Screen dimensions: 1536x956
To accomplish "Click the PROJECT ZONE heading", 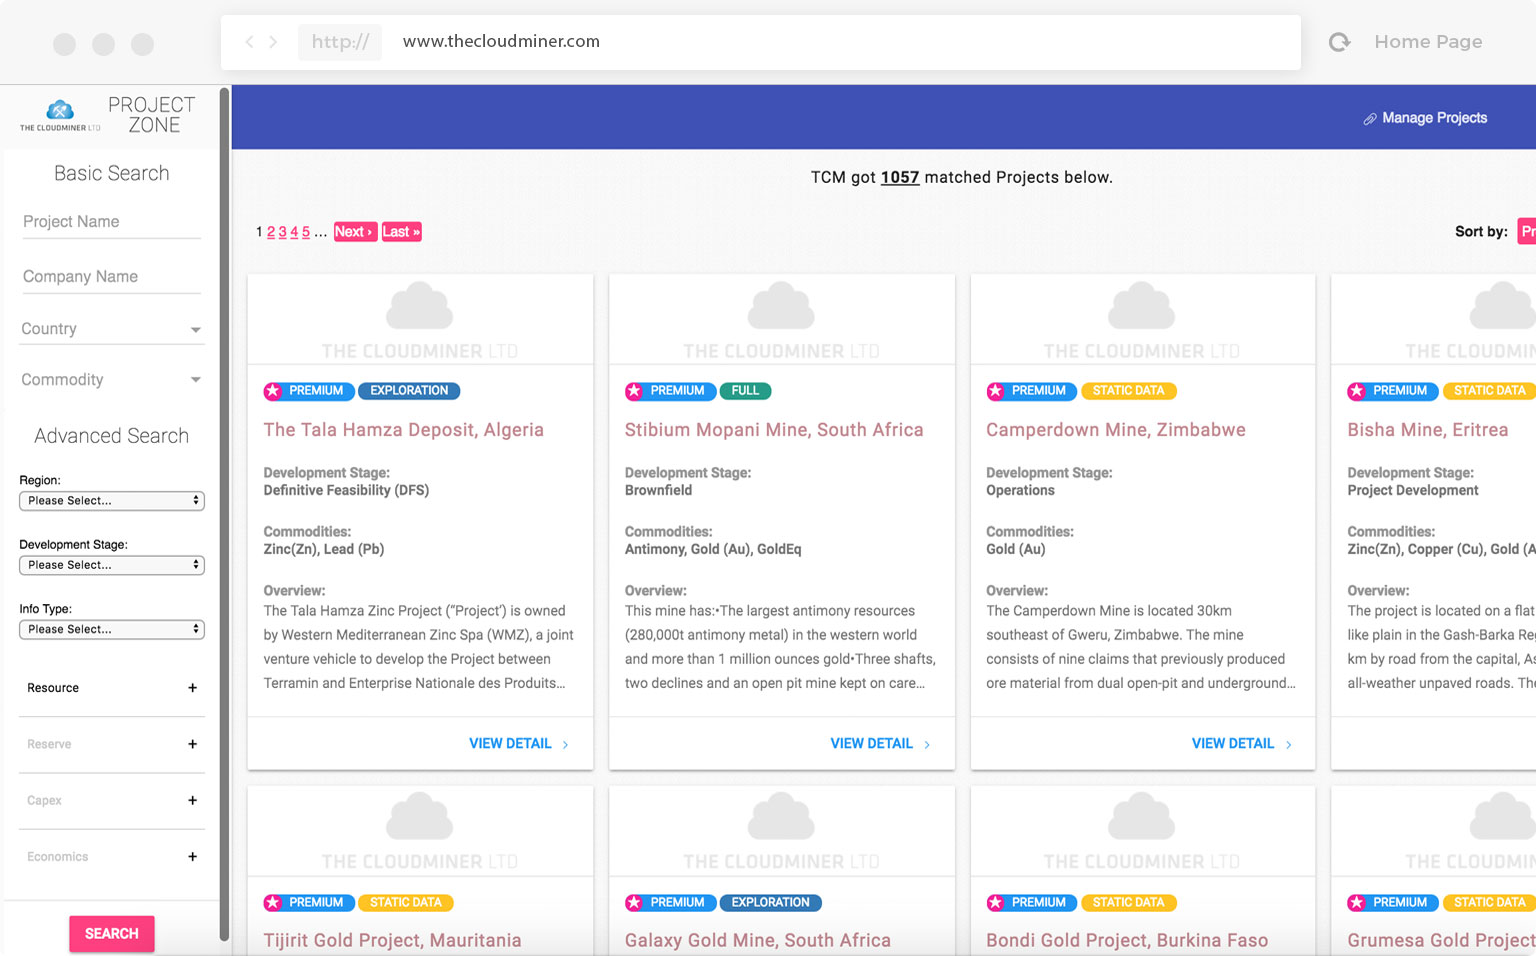I will (152, 115).
